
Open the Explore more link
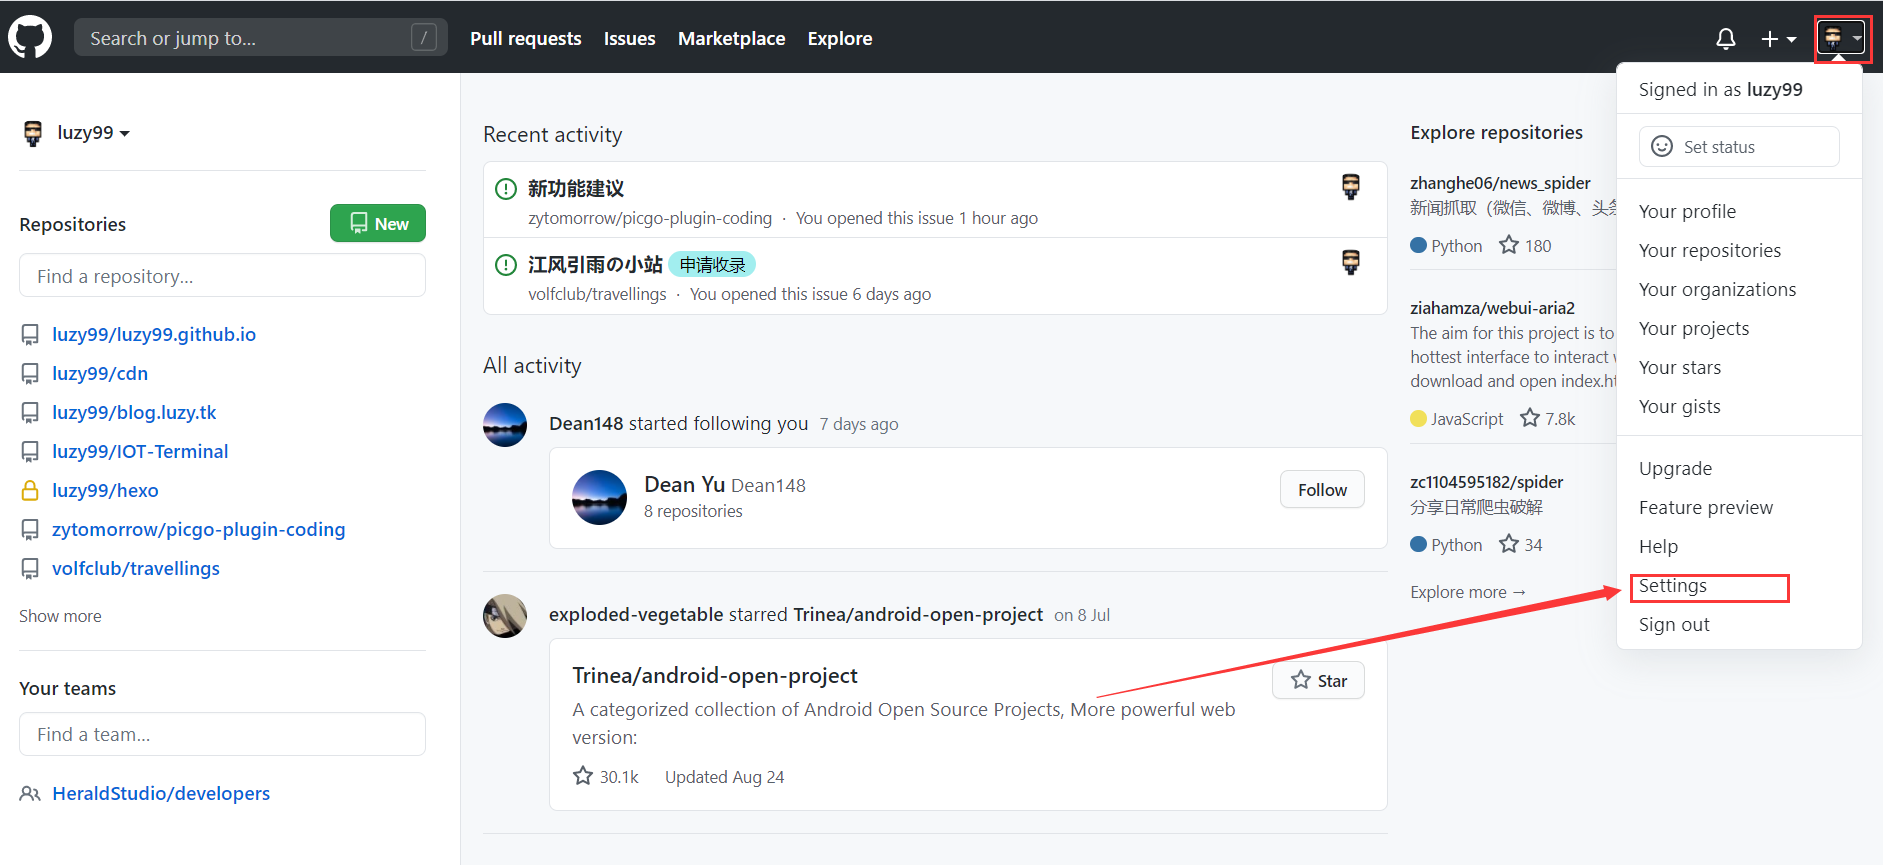coord(1468,592)
